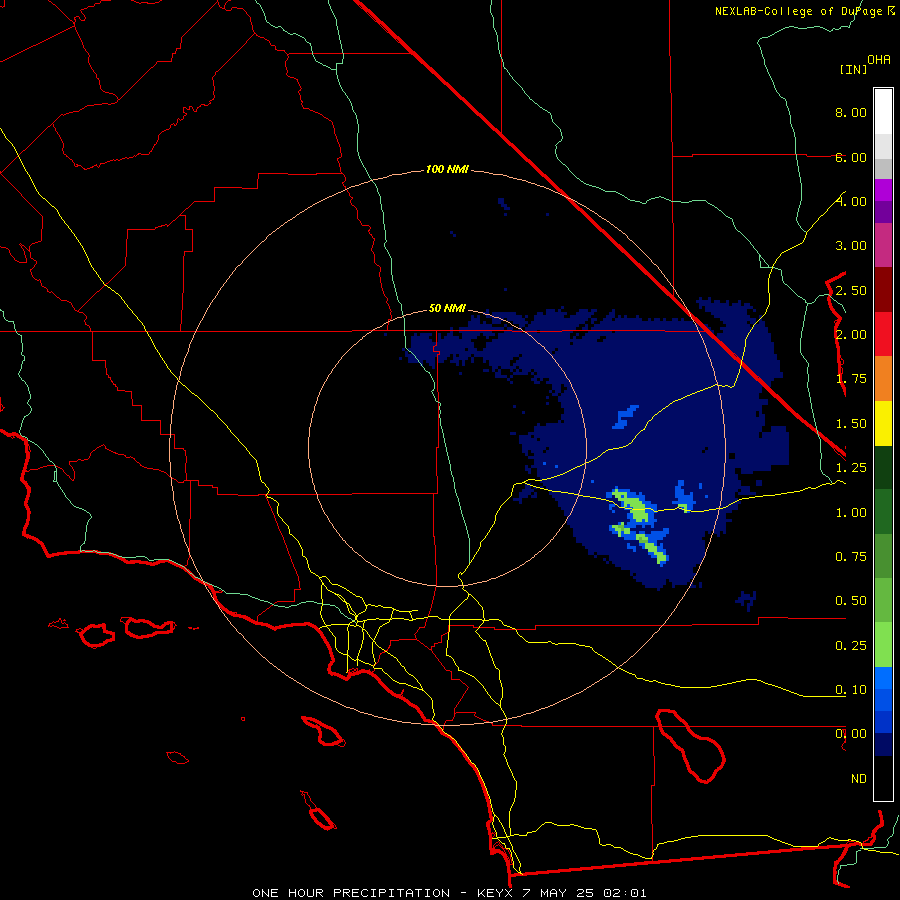Click the 1.00 legend value
The width and height of the screenshot is (900, 900).
[851, 513]
